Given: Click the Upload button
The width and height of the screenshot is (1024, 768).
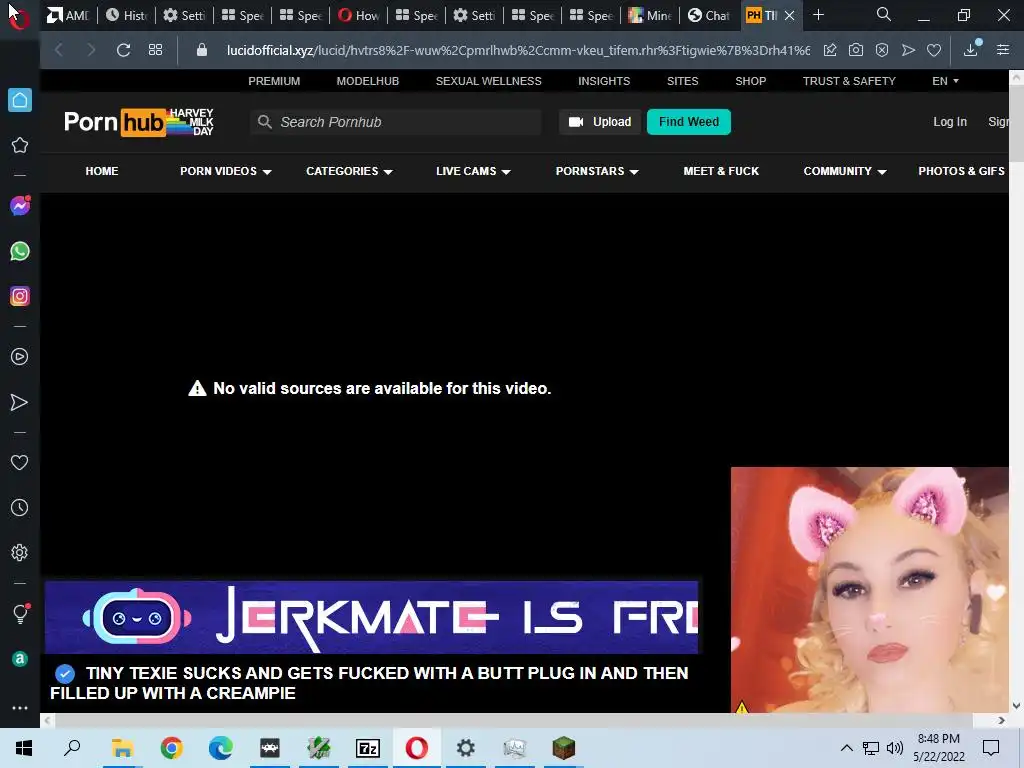Looking at the screenshot, I should coord(600,122).
